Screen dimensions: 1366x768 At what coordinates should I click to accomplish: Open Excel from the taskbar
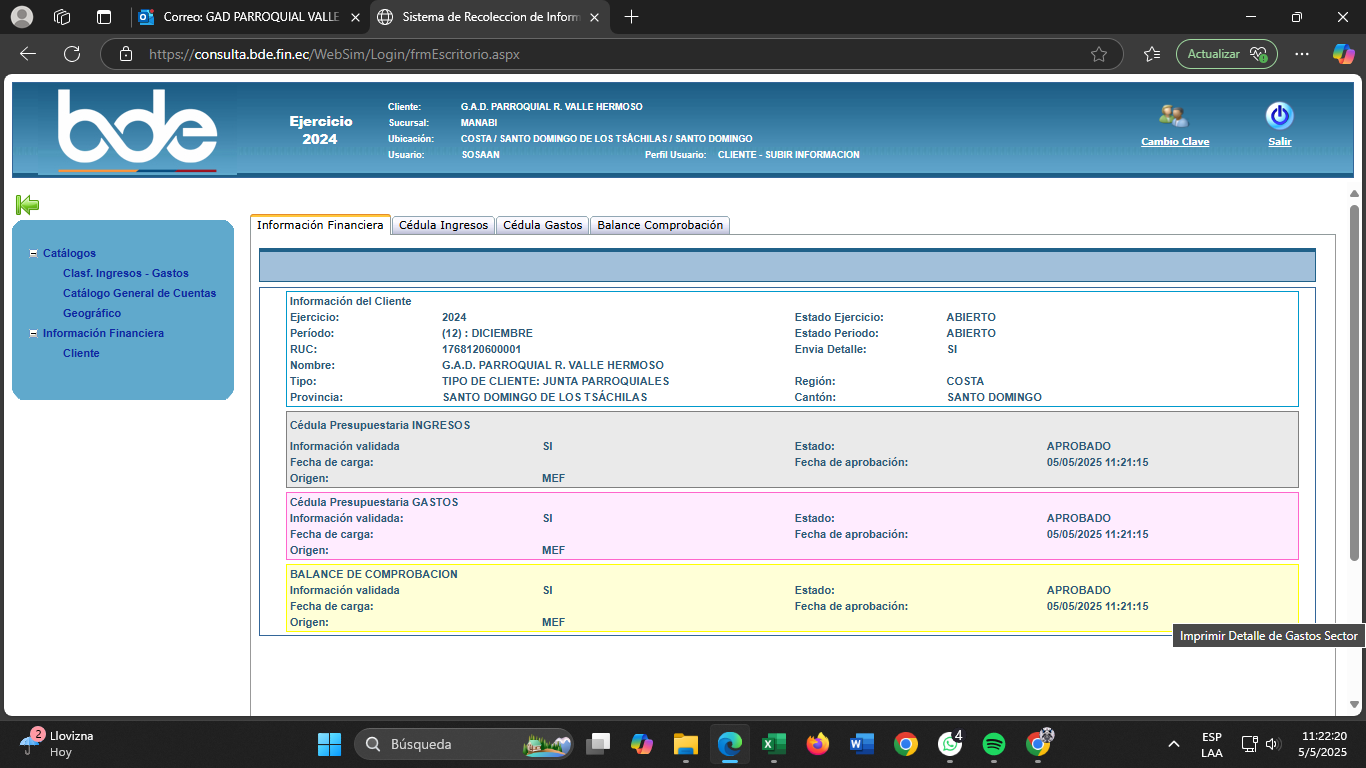pyautogui.click(x=773, y=744)
